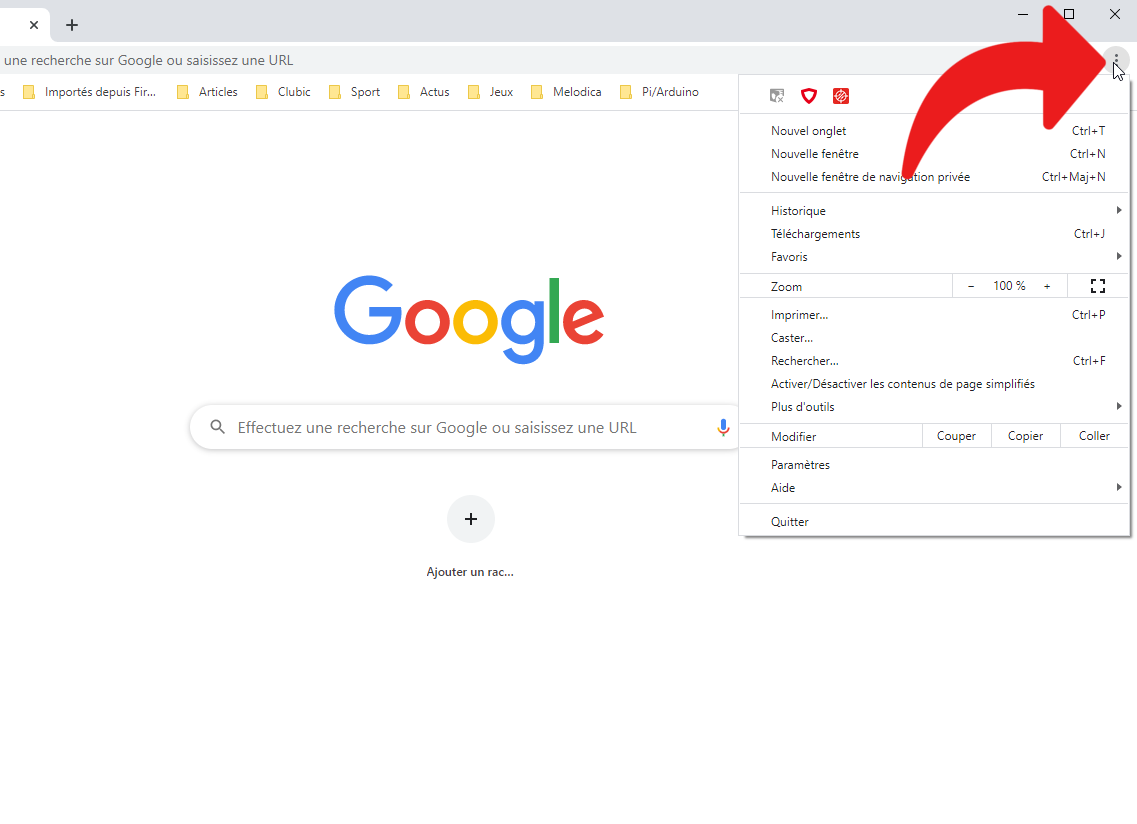Toggle fullscreen mode from Zoom row
The height and width of the screenshot is (824, 1137).
[x=1098, y=286]
